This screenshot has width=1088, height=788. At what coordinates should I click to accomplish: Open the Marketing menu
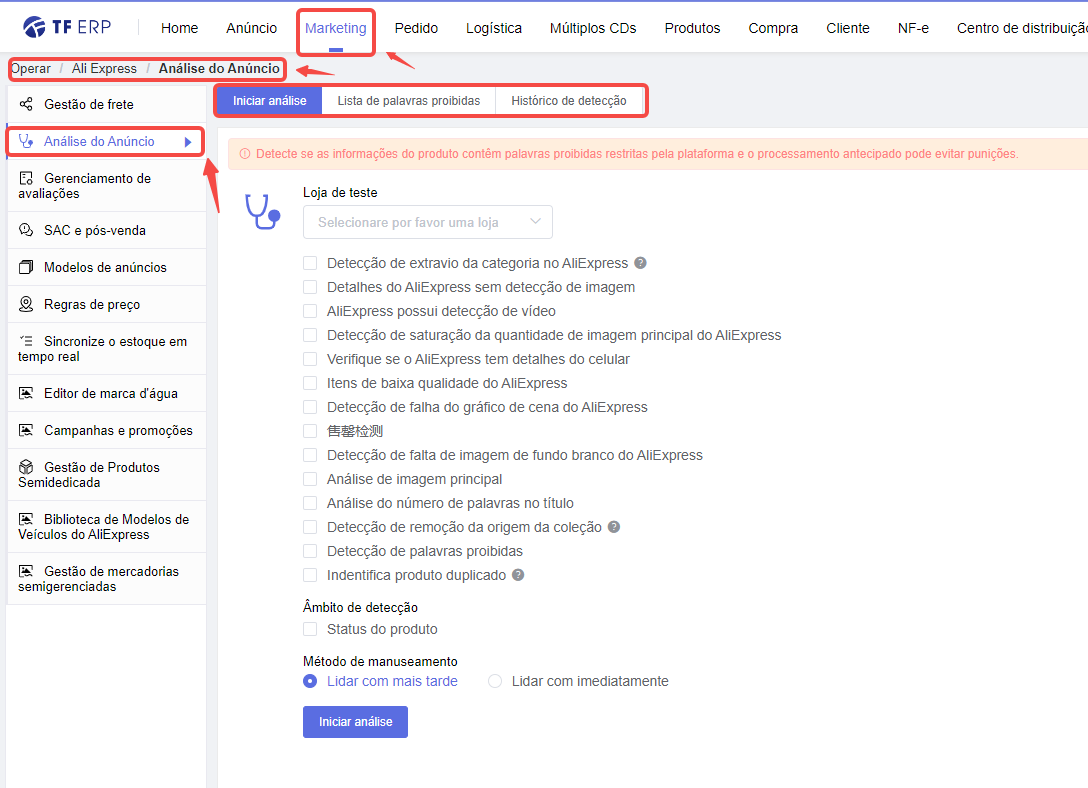[x=336, y=28]
